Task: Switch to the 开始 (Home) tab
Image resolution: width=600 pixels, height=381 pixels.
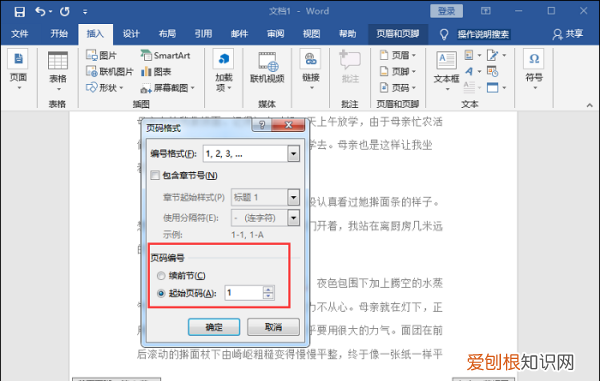Action: click(x=59, y=34)
